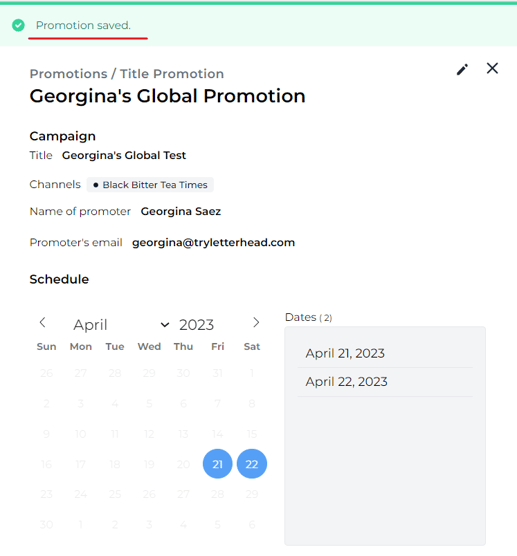Click the green success checkmark icon
517x556 pixels.
(x=18, y=25)
